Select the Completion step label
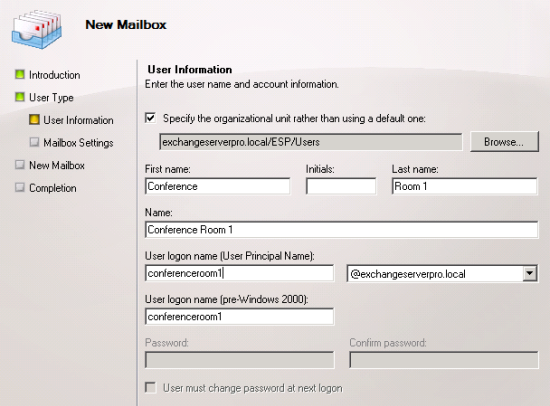 click(x=53, y=188)
